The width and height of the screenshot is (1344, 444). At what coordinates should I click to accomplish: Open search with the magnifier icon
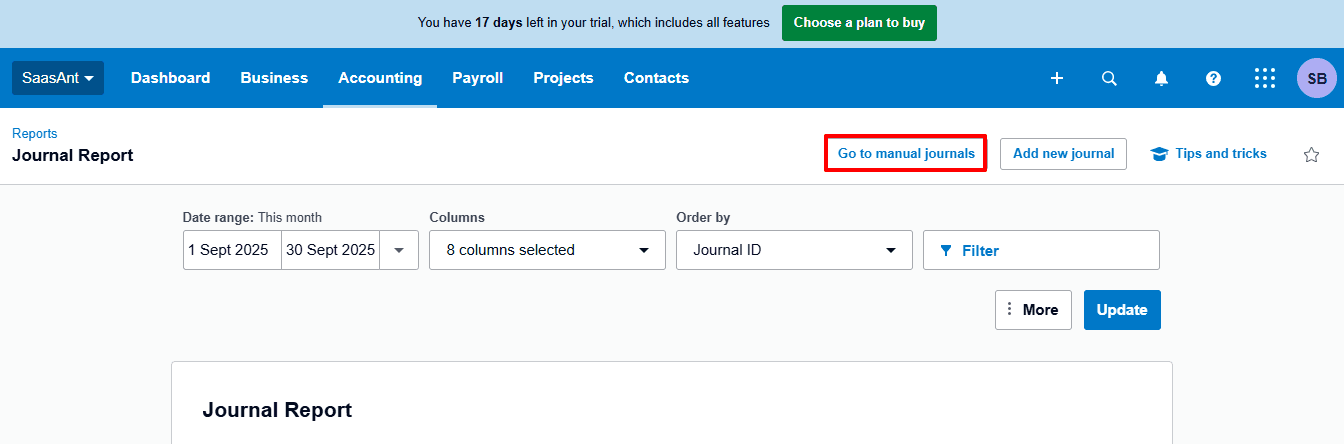(1109, 78)
